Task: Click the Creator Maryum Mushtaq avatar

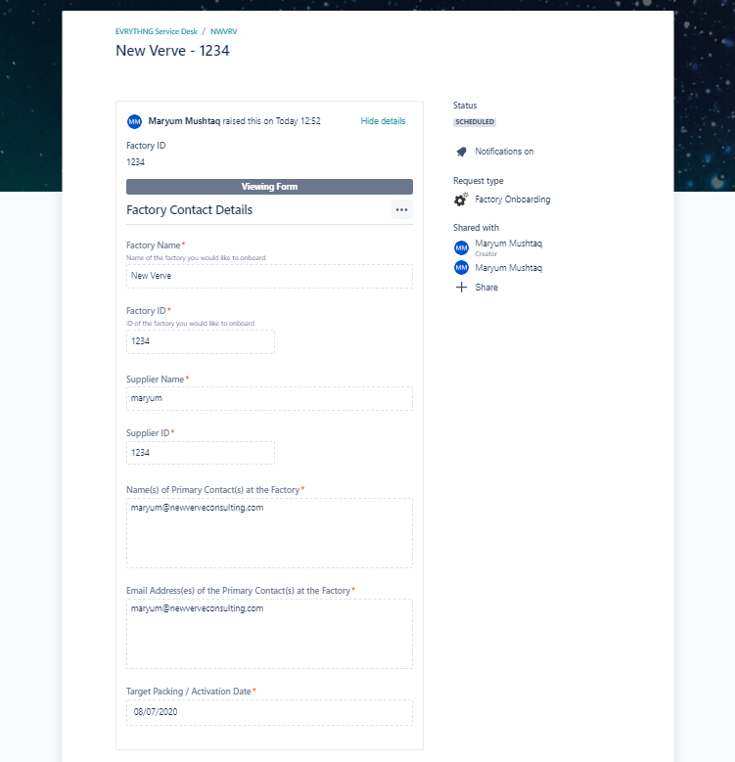Action: point(461,248)
